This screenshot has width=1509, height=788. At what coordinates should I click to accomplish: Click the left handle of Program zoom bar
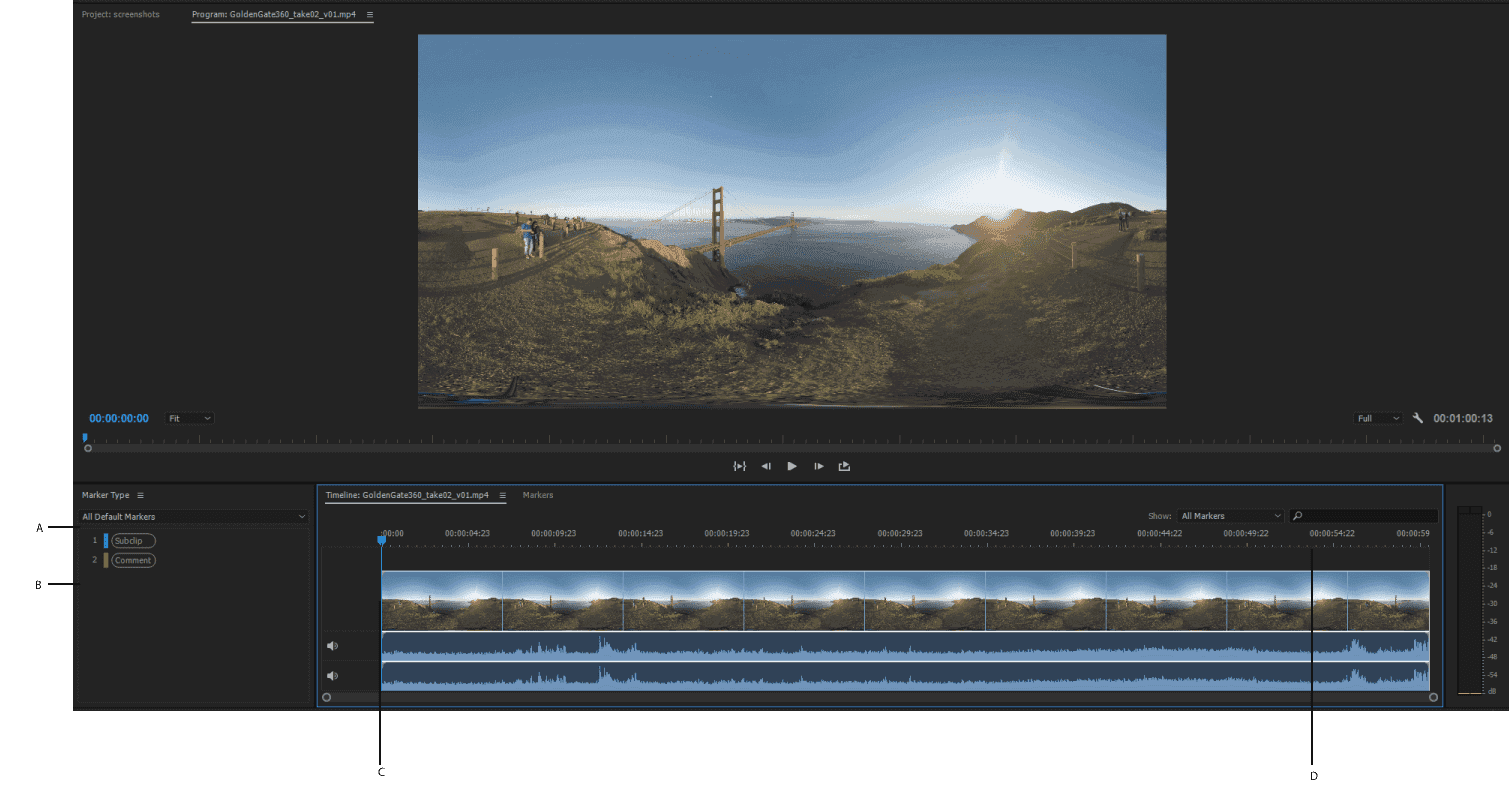click(x=88, y=449)
